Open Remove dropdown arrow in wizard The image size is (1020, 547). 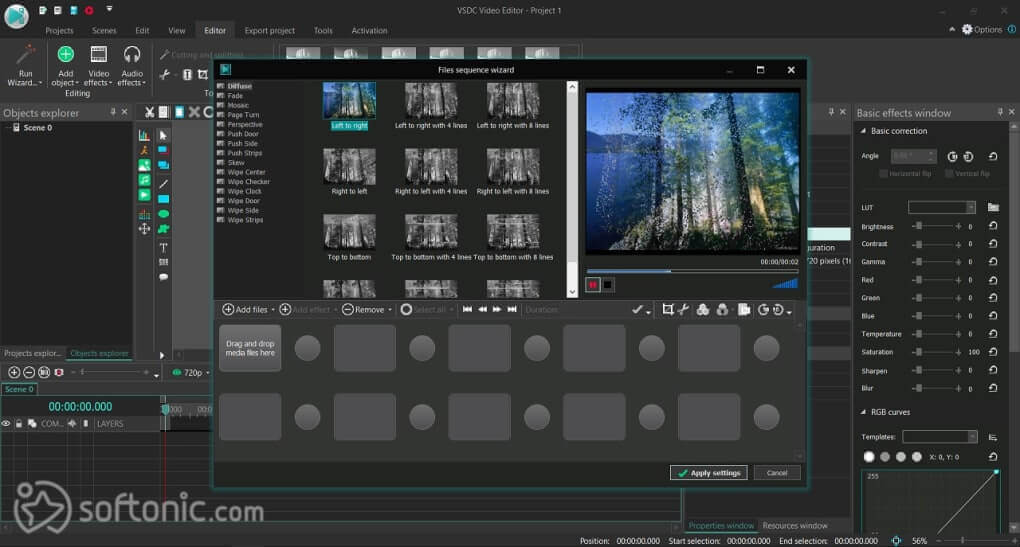(390, 310)
